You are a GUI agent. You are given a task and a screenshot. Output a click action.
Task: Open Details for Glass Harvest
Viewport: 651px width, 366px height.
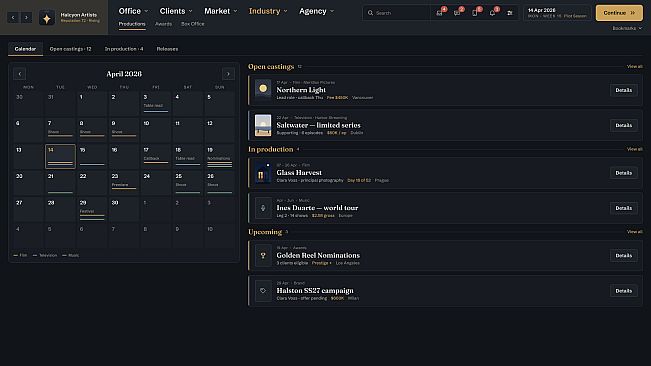click(x=624, y=173)
